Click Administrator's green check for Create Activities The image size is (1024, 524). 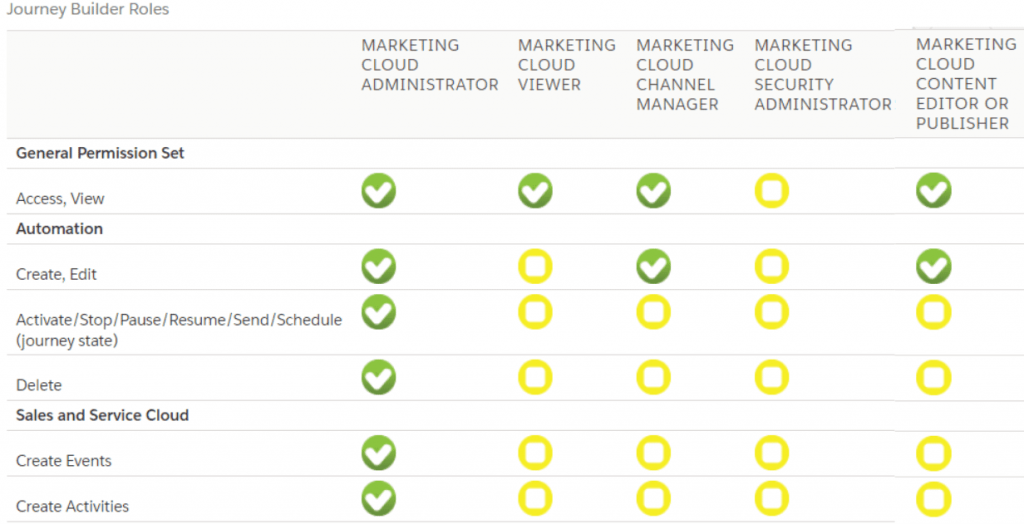379,498
